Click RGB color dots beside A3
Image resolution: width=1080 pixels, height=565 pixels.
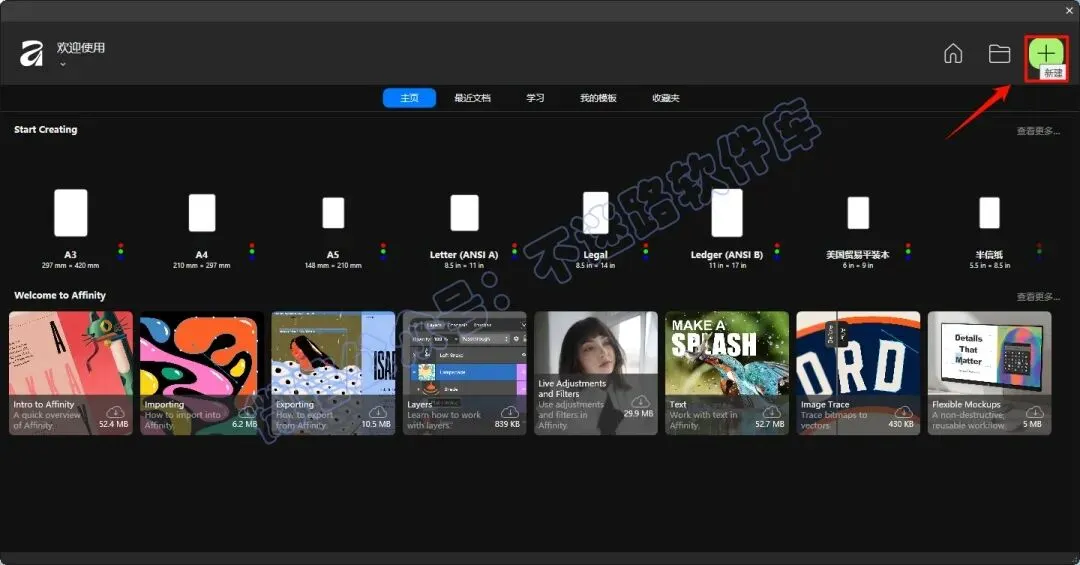click(121, 251)
